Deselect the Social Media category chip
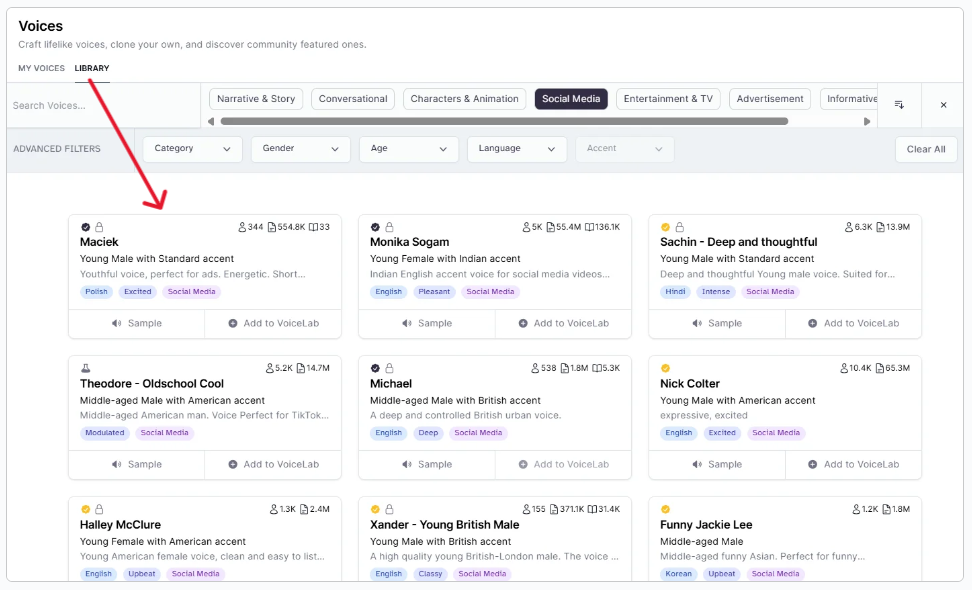The height and width of the screenshot is (590, 972). (x=571, y=99)
